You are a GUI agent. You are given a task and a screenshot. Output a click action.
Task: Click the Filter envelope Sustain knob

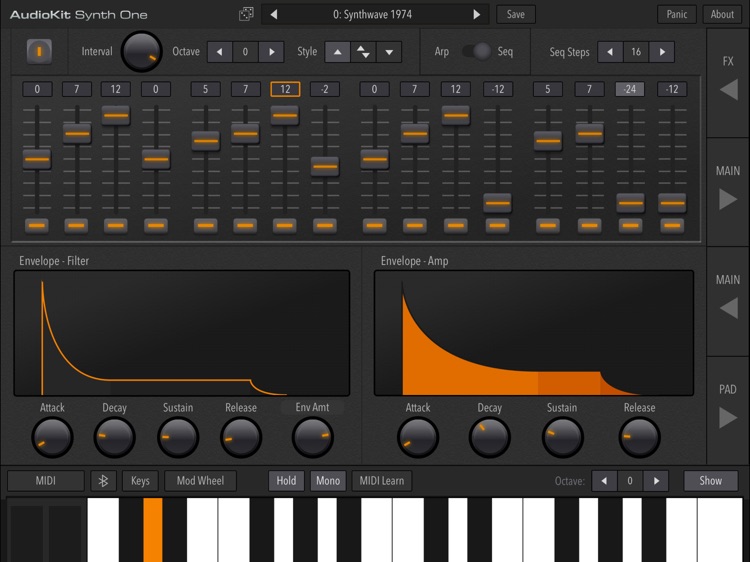[178, 437]
